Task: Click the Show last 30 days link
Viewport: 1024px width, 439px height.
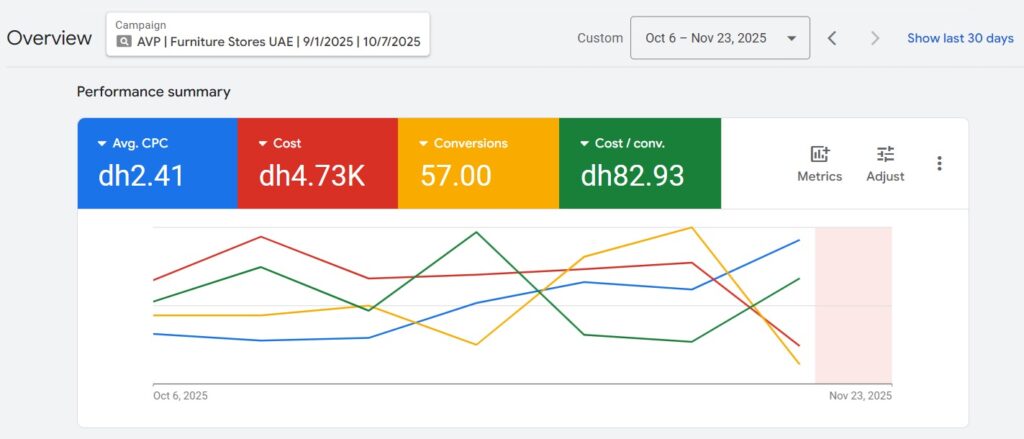Action: [x=960, y=38]
